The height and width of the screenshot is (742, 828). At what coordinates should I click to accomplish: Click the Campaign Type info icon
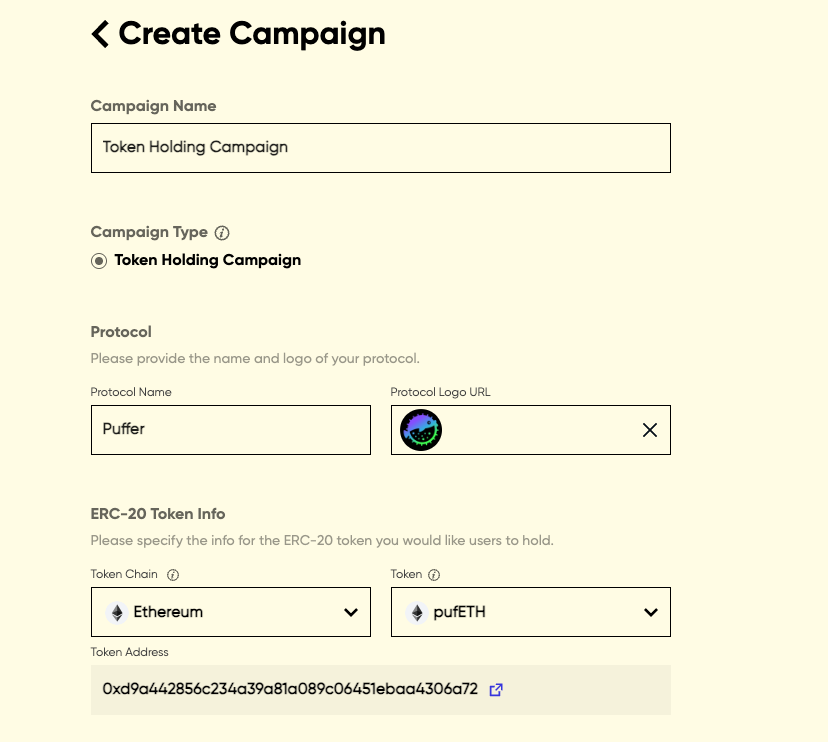click(222, 233)
